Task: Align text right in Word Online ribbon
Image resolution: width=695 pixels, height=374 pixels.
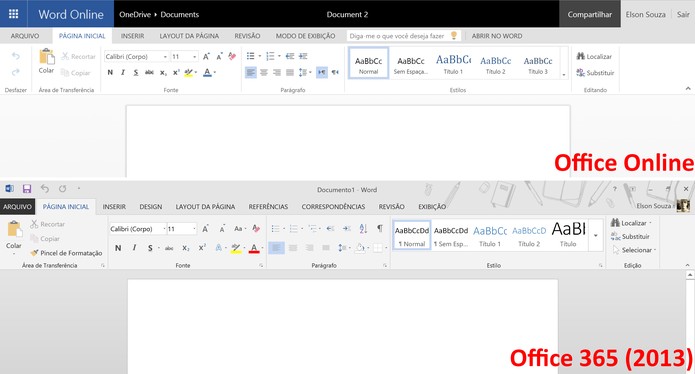Action: [277, 72]
